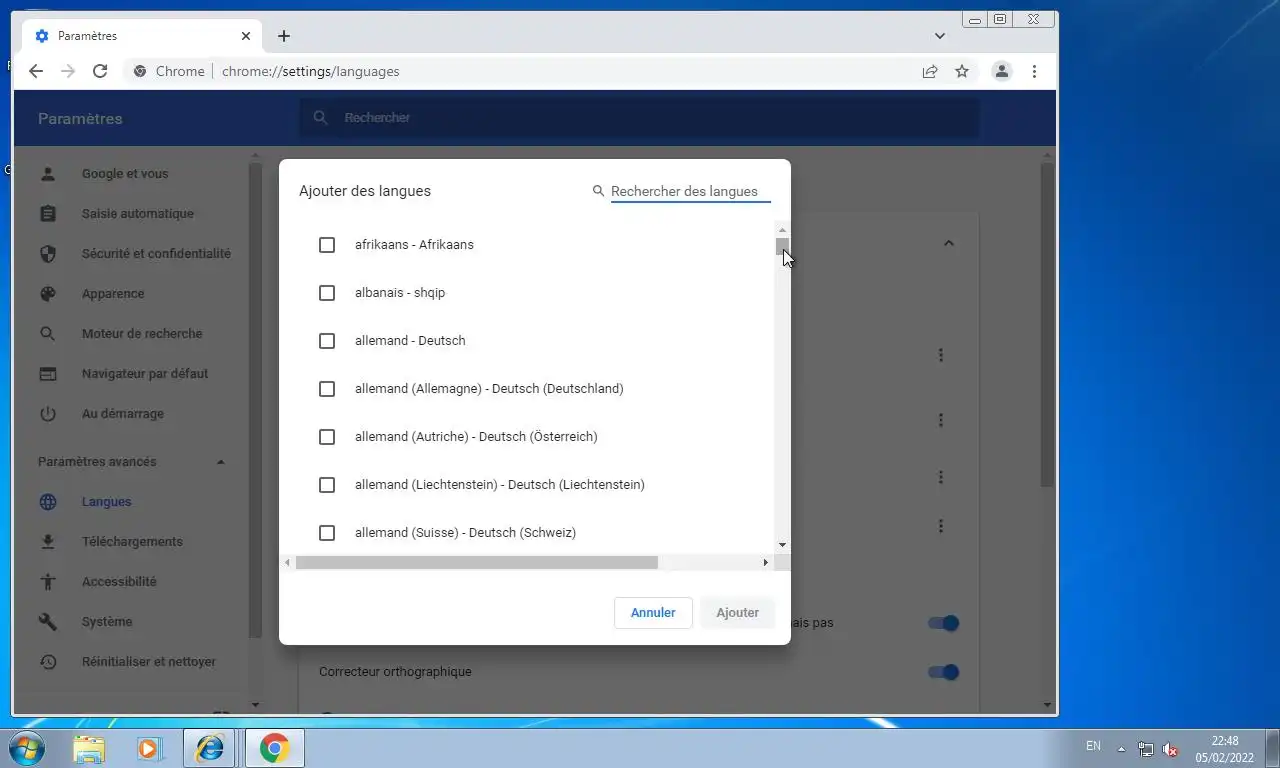Image resolution: width=1280 pixels, height=768 pixels.
Task: Toggle the Correcteur orthographique switch
Action: point(943,672)
